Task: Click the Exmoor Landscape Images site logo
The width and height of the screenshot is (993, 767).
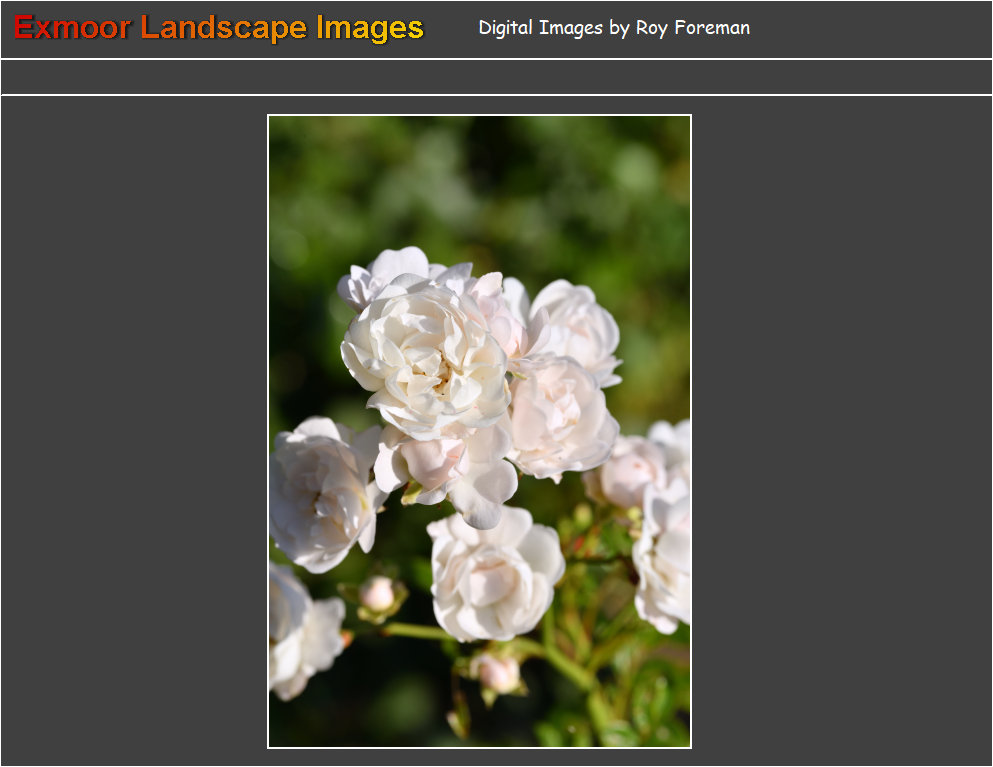Action: pos(216,28)
